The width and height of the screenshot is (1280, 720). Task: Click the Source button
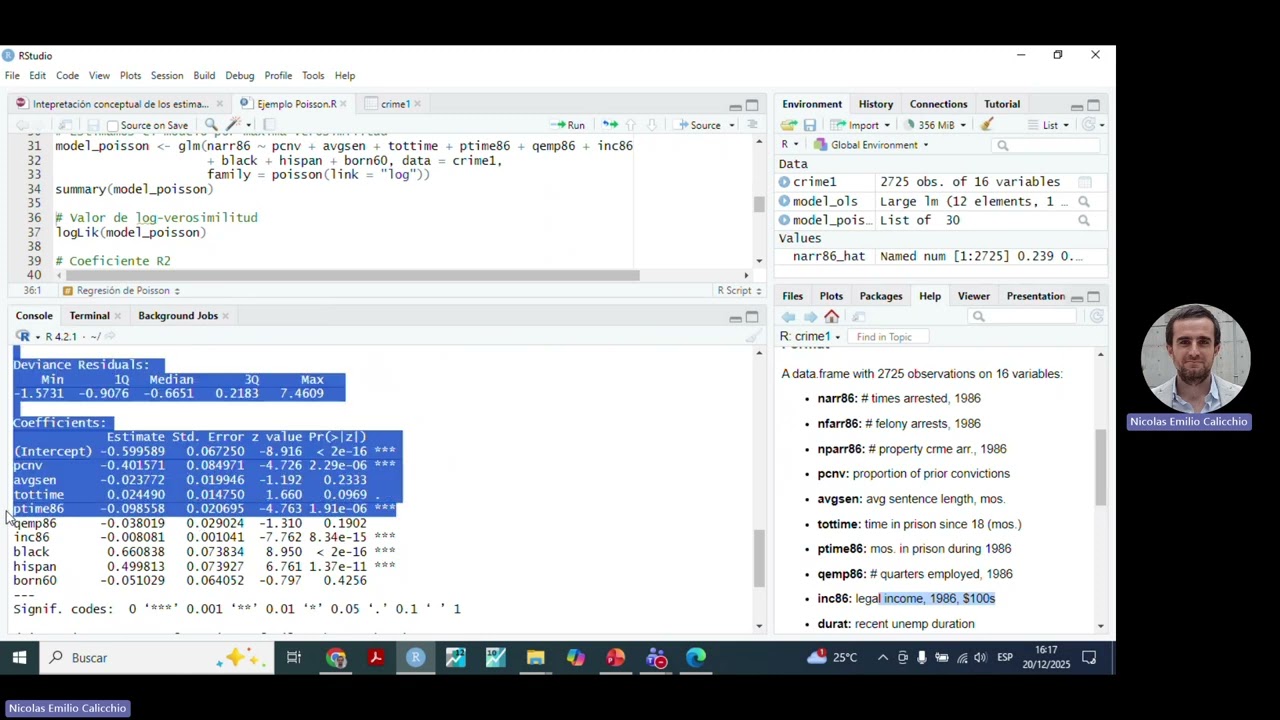point(698,125)
